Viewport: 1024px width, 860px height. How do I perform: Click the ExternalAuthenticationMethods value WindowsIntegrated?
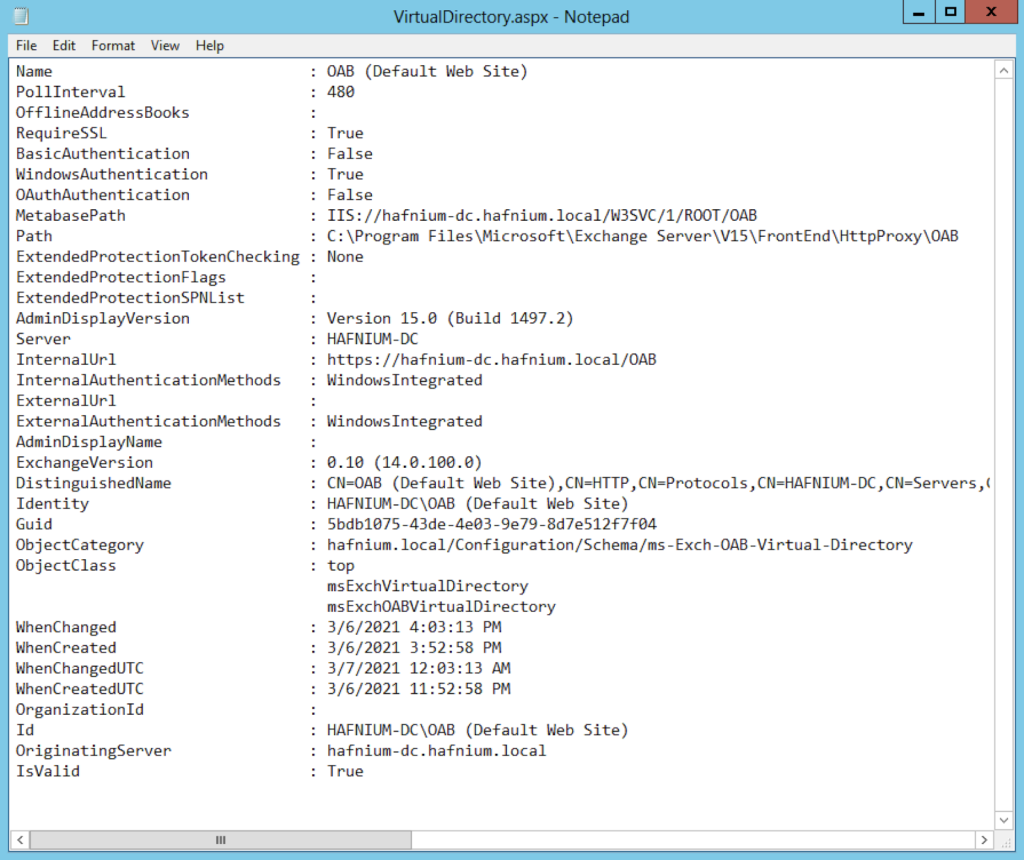click(404, 421)
